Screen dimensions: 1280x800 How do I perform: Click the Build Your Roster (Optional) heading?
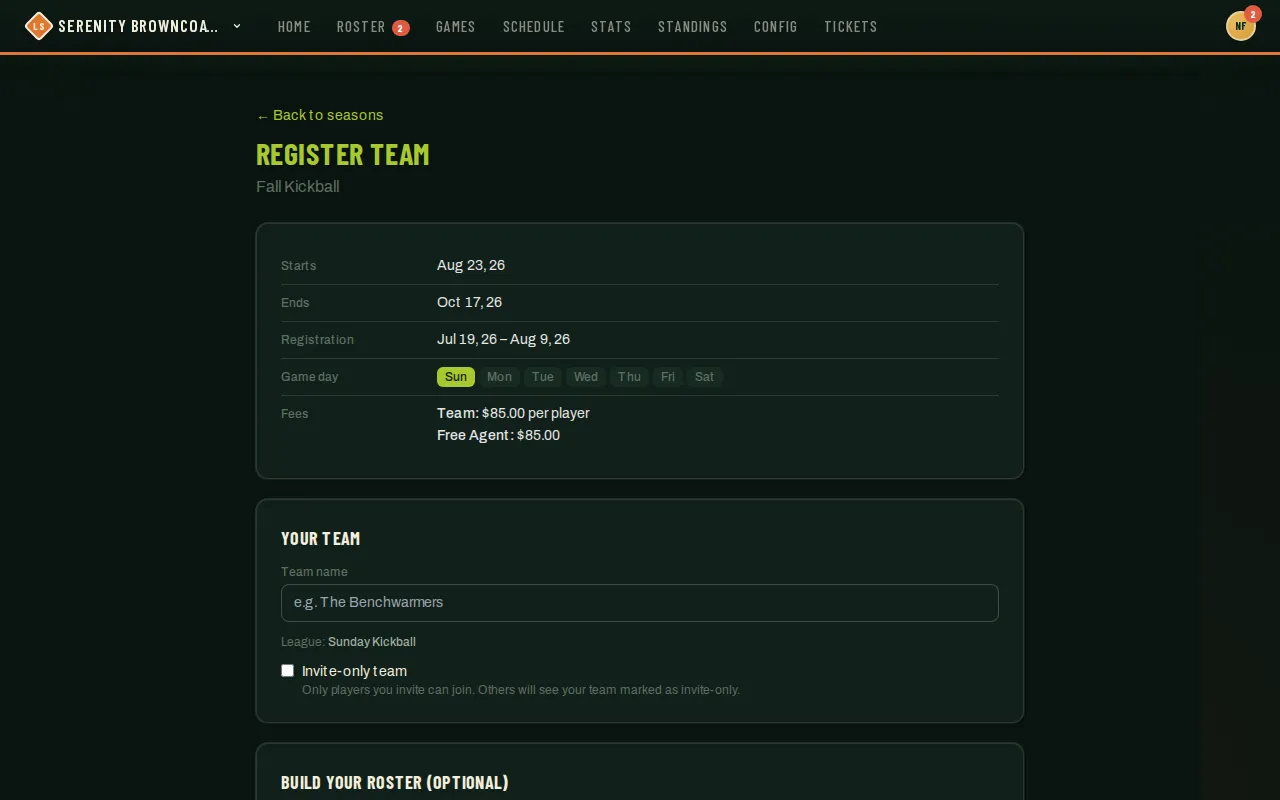(395, 782)
